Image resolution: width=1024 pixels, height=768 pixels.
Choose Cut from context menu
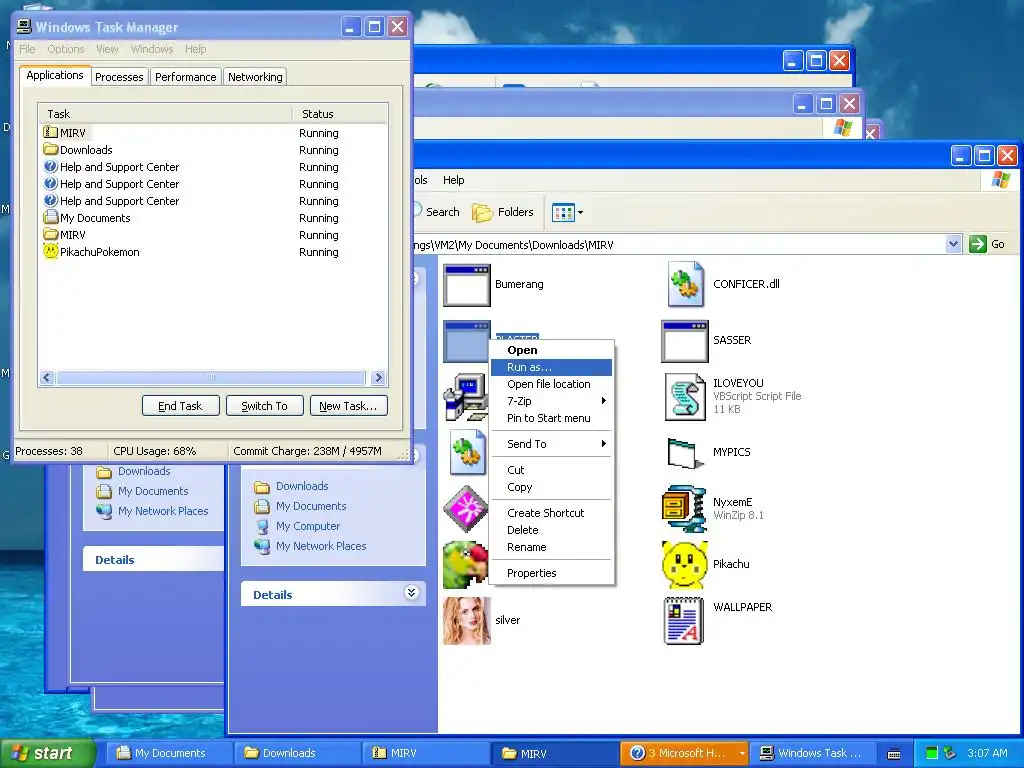tap(551, 470)
